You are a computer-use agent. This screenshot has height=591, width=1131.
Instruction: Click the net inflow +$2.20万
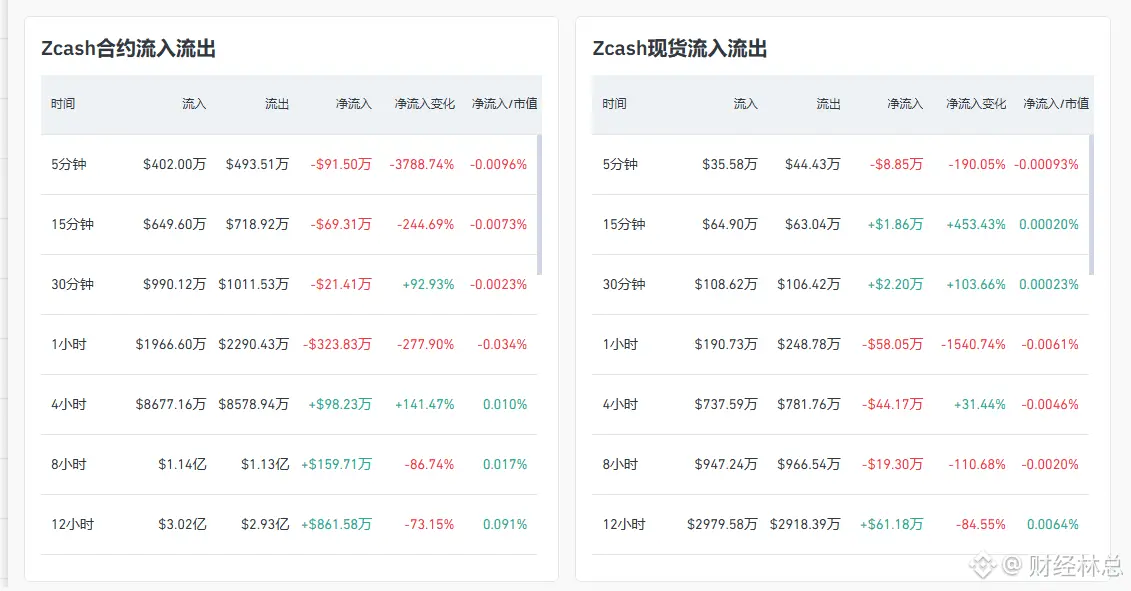(896, 284)
